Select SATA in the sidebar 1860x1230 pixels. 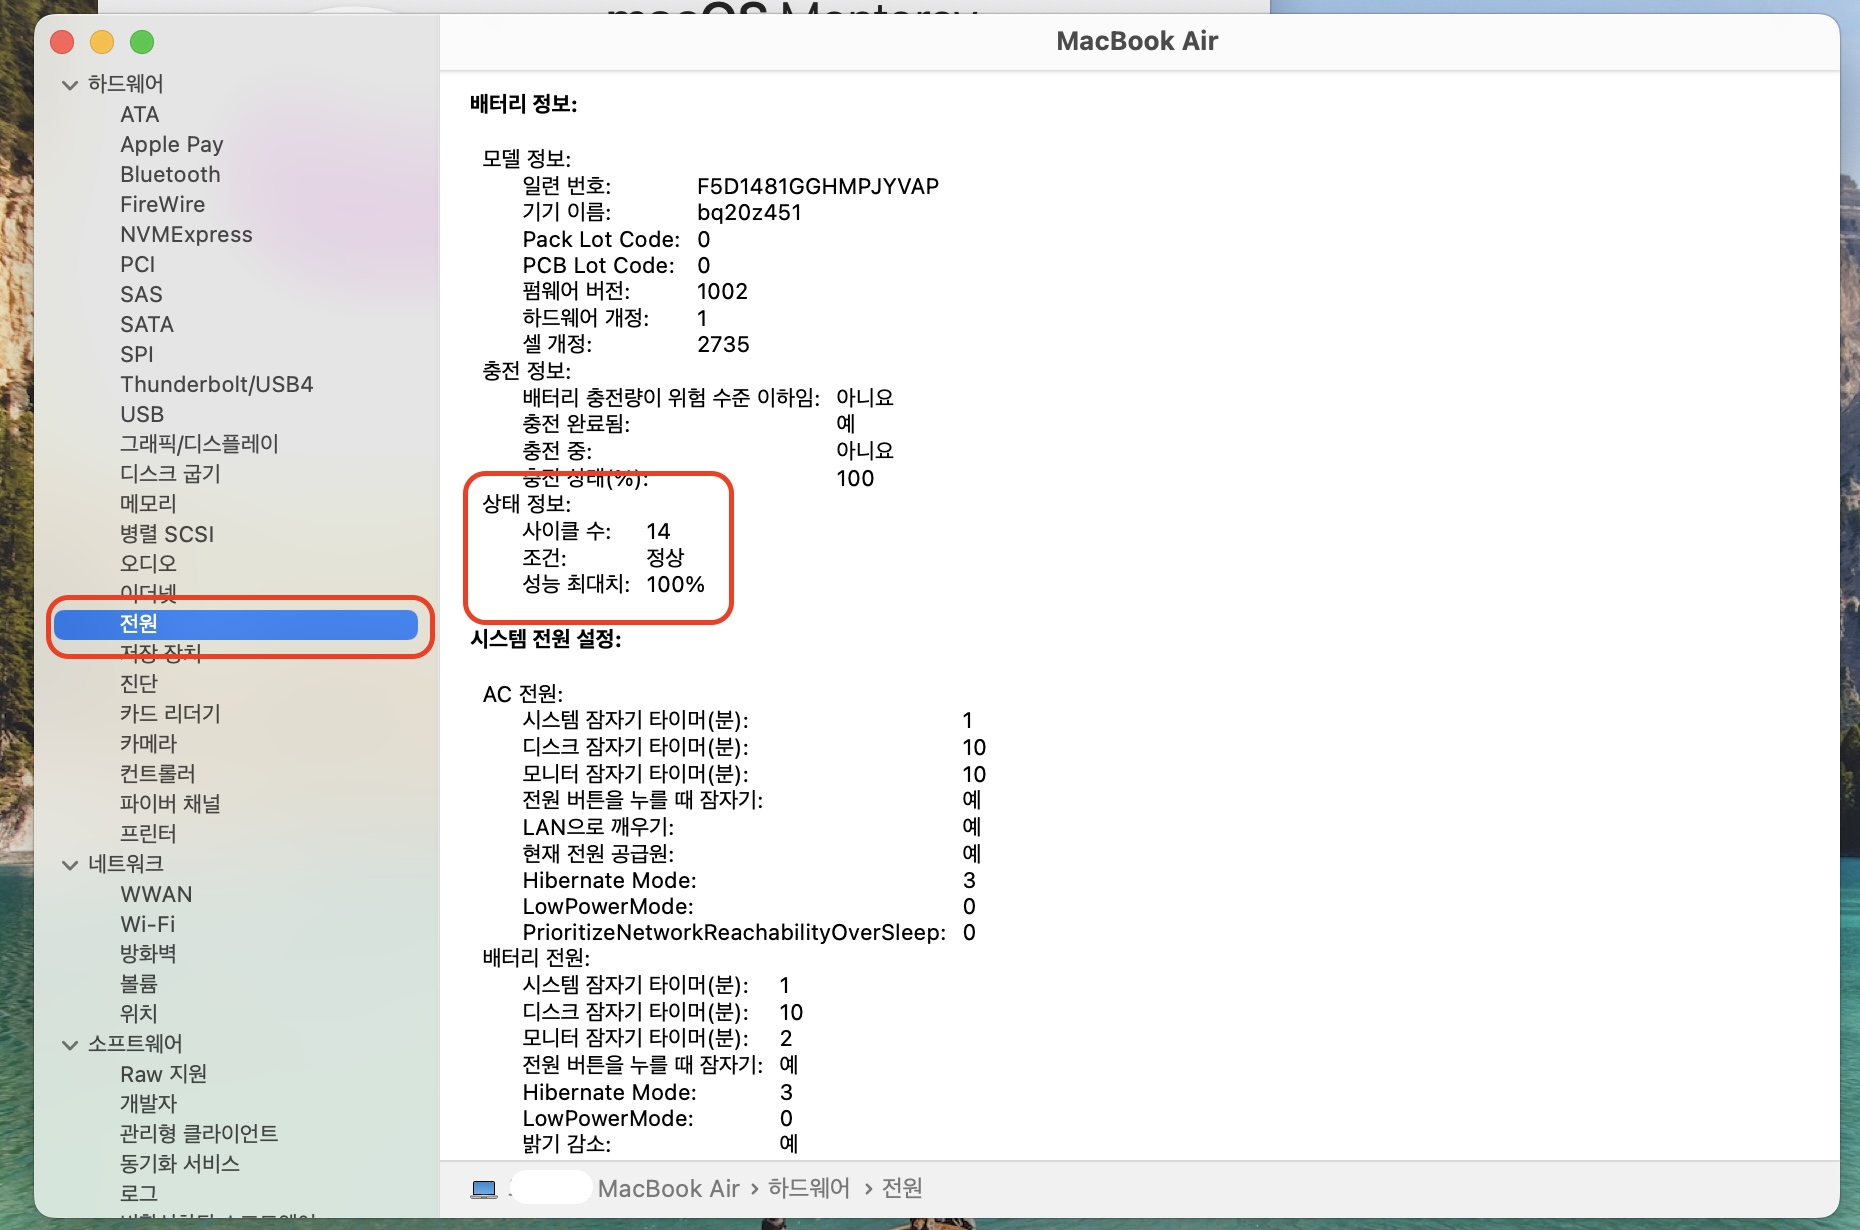click(x=147, y=324)
